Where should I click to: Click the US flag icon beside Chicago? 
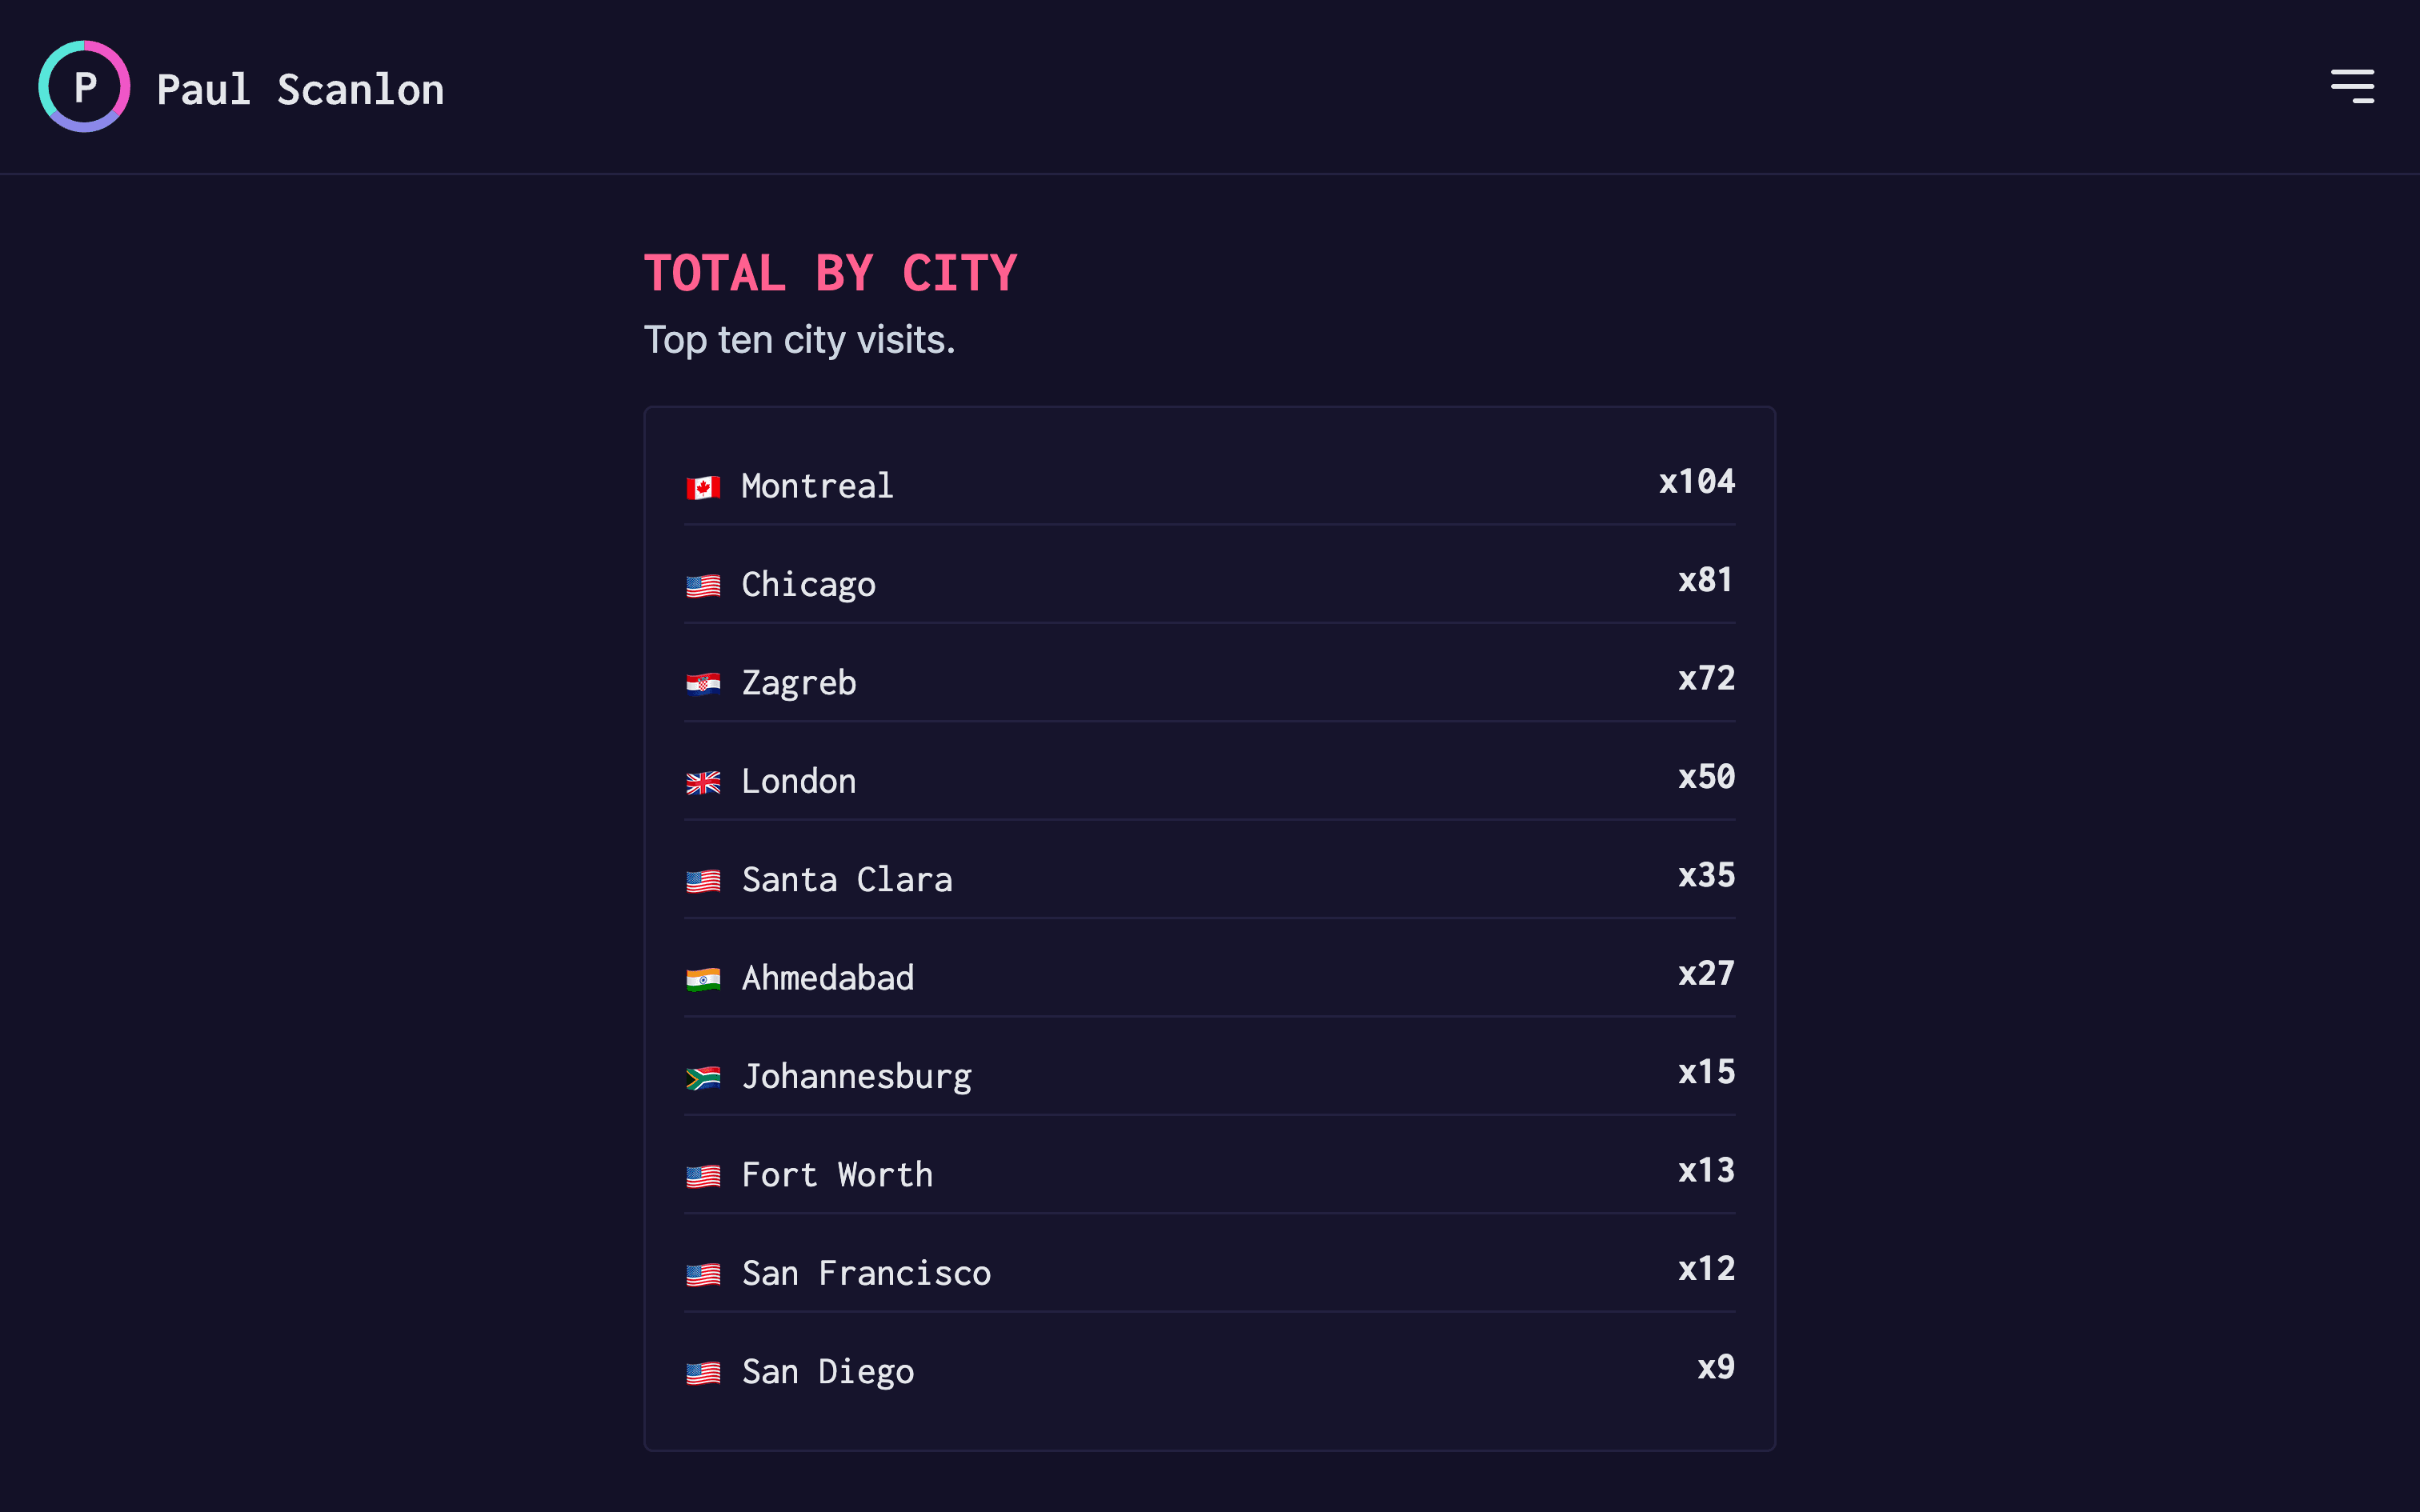point(705,585)
